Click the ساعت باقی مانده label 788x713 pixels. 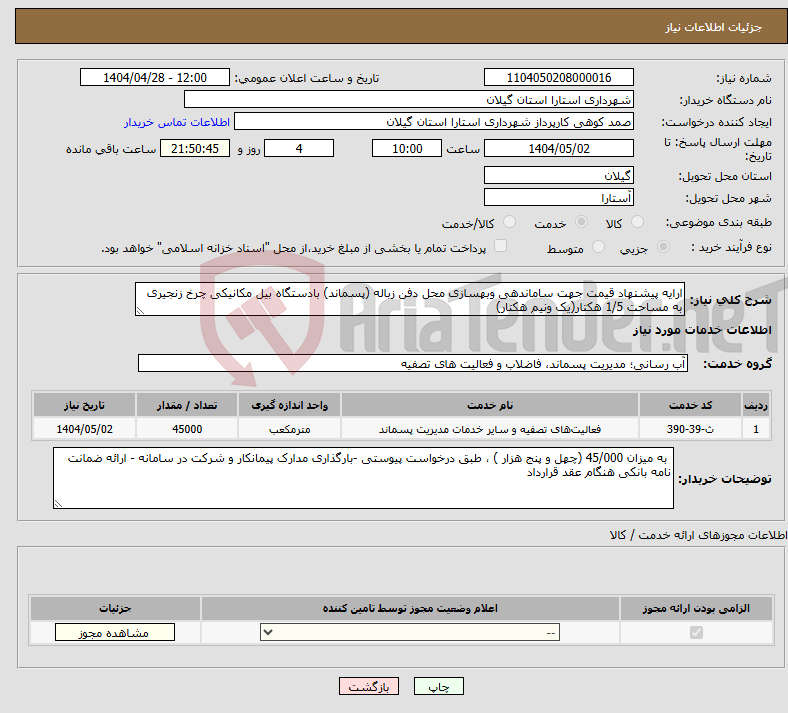[111, 149]
